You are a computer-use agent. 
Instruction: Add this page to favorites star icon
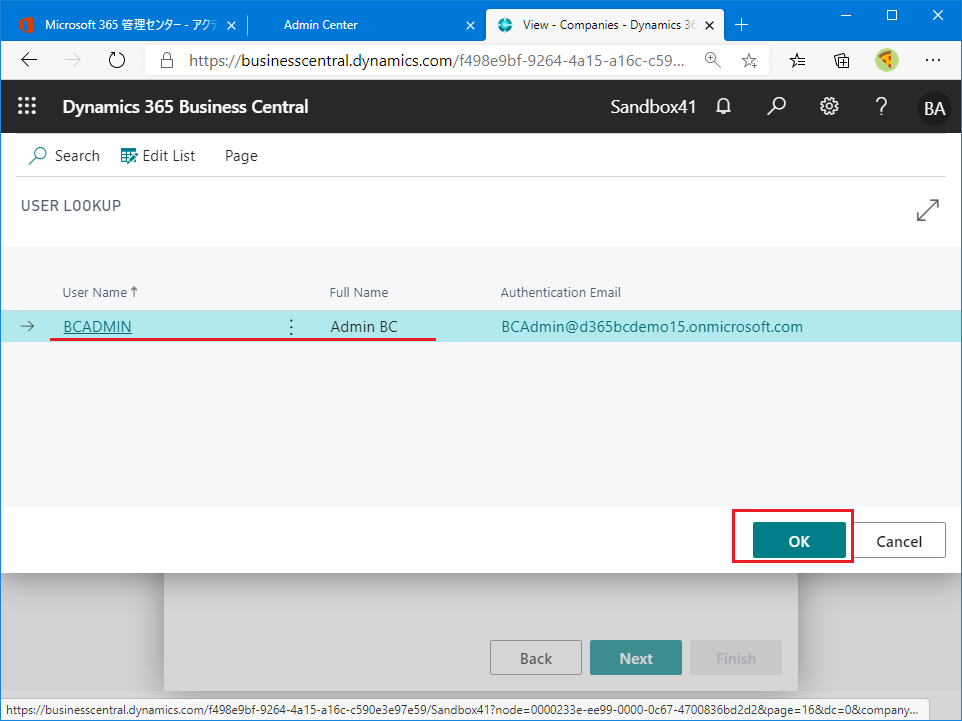pos(749,60)
